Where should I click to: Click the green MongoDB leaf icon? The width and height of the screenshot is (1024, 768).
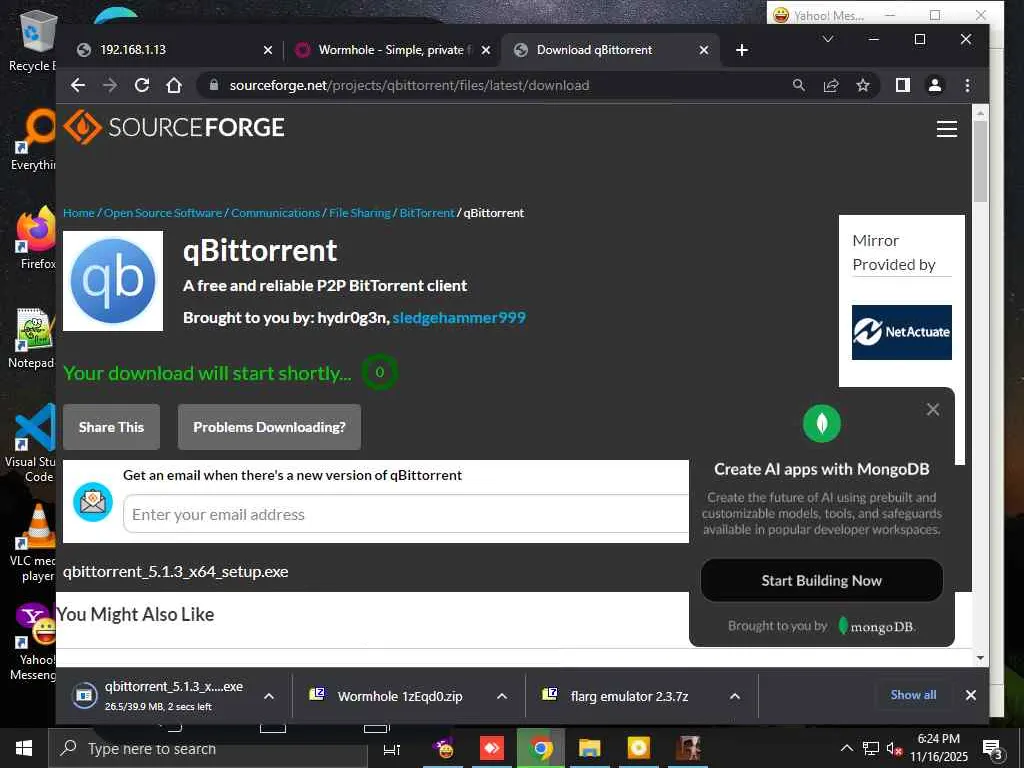(x=822, y=423)
